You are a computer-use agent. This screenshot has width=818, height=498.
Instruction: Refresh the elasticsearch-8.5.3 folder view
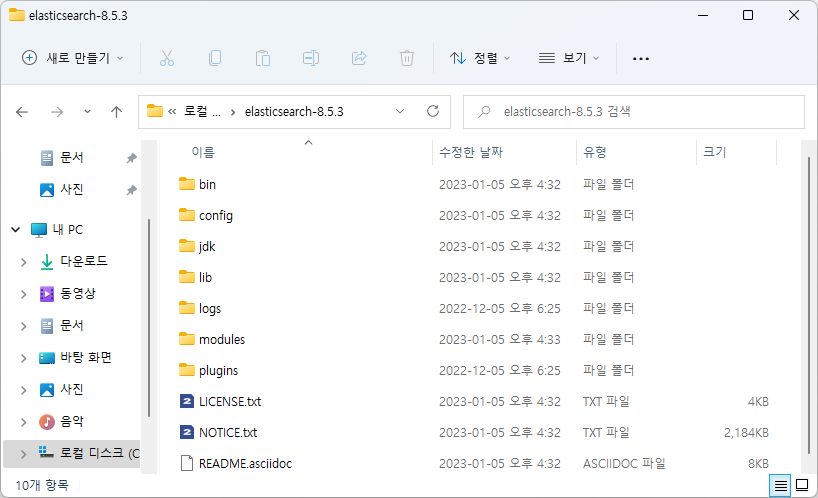point(433,111)
